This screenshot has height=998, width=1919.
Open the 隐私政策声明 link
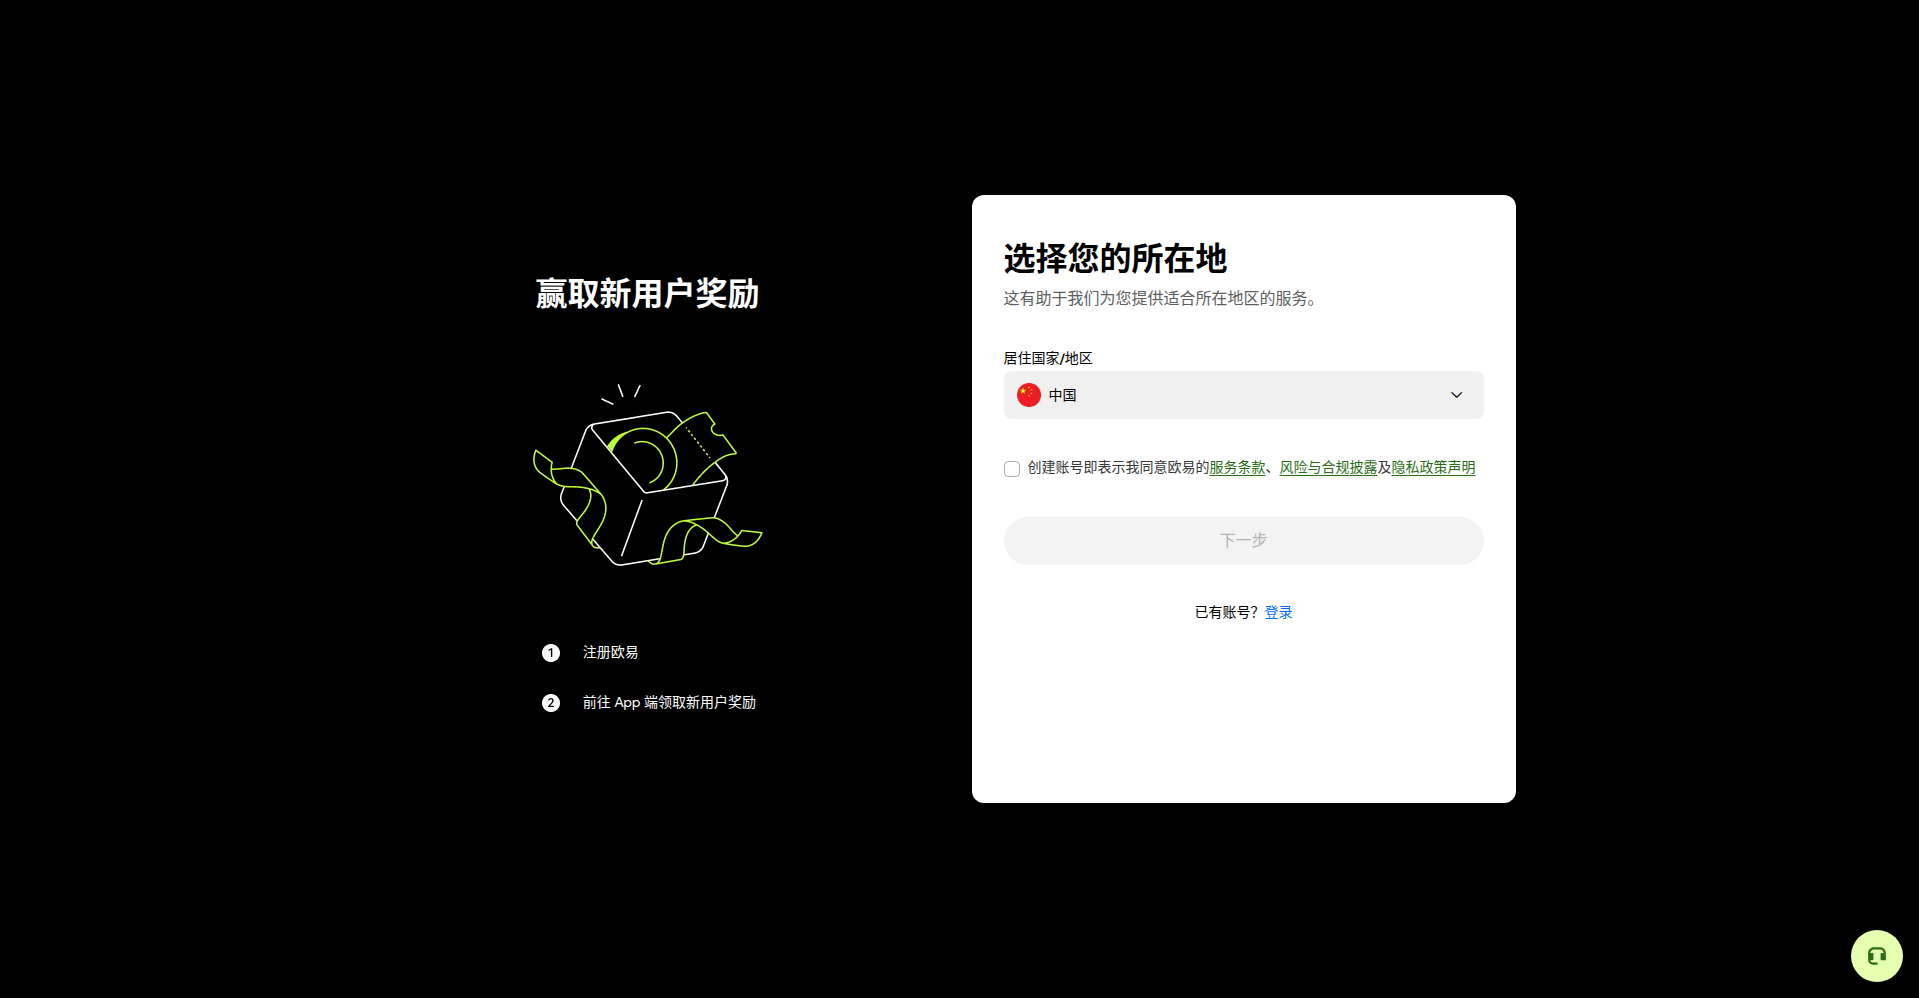tap(1433, 468)
